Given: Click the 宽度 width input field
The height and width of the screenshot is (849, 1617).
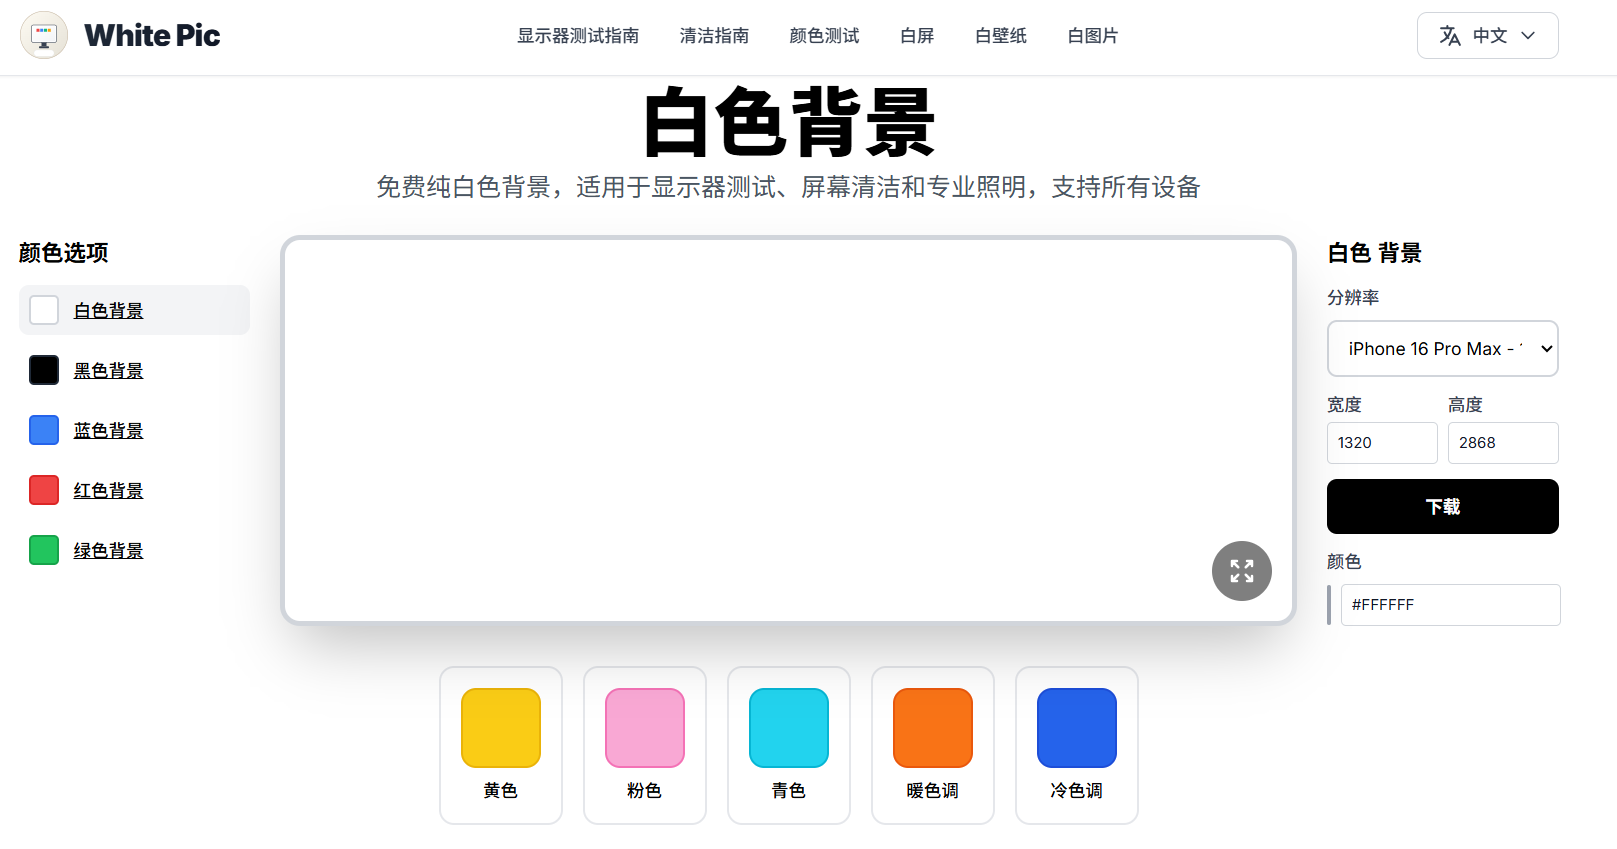Looking at the screenshot, I should pos(1381,443).
